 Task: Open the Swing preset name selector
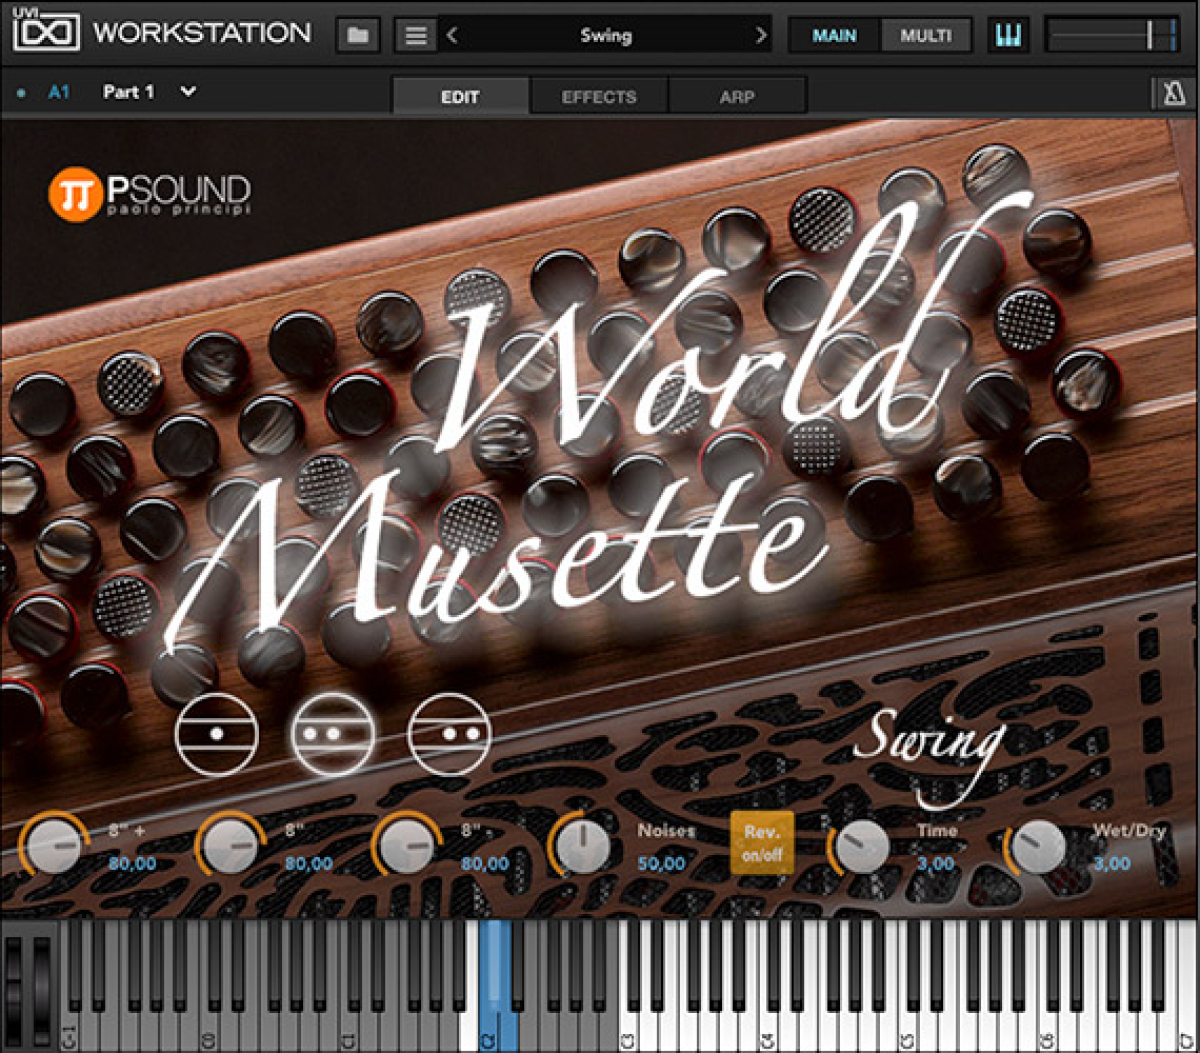pos(606,36)
